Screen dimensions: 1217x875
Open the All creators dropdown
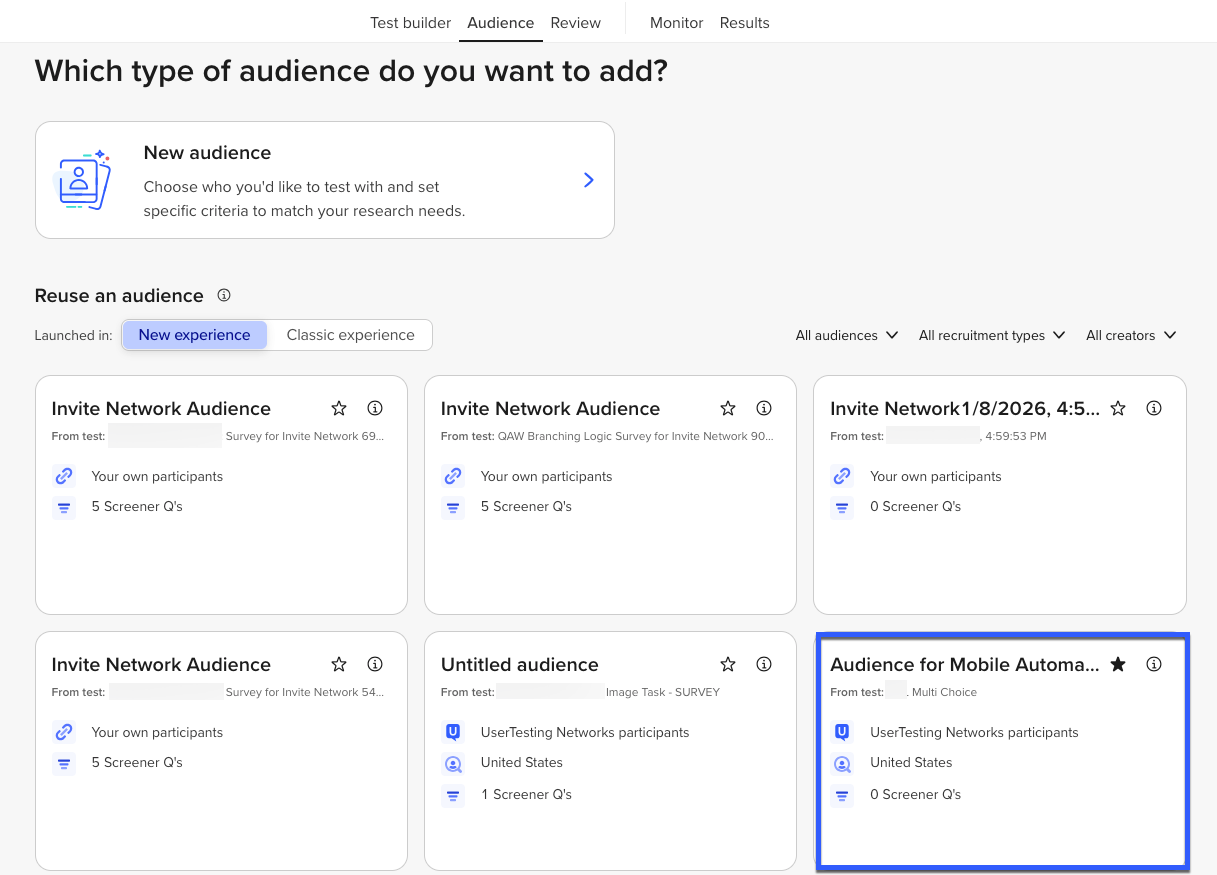click(1130, 335)
